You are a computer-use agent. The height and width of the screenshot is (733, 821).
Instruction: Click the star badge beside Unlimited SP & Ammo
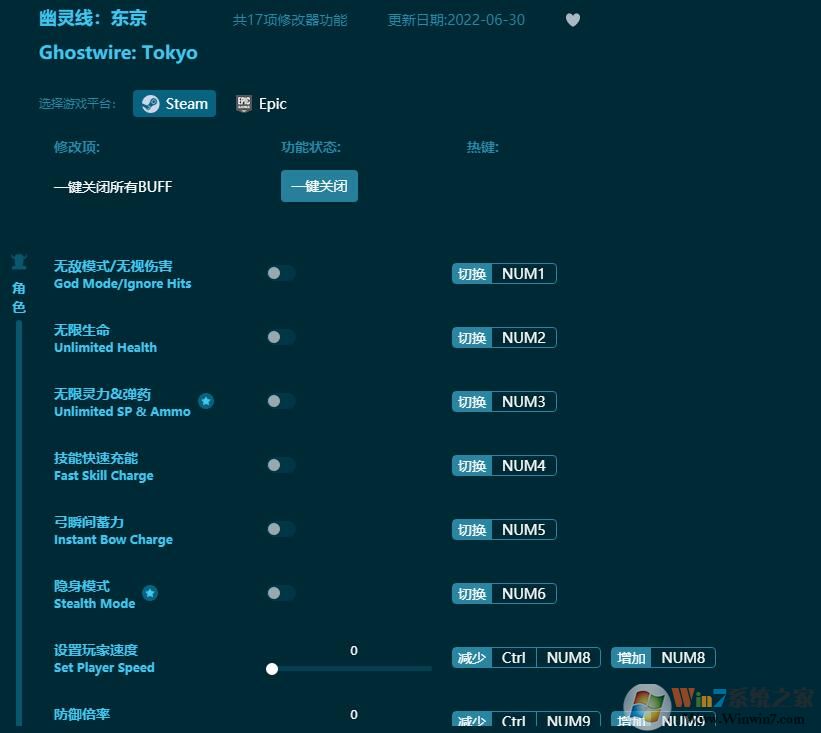pos(206,401)
